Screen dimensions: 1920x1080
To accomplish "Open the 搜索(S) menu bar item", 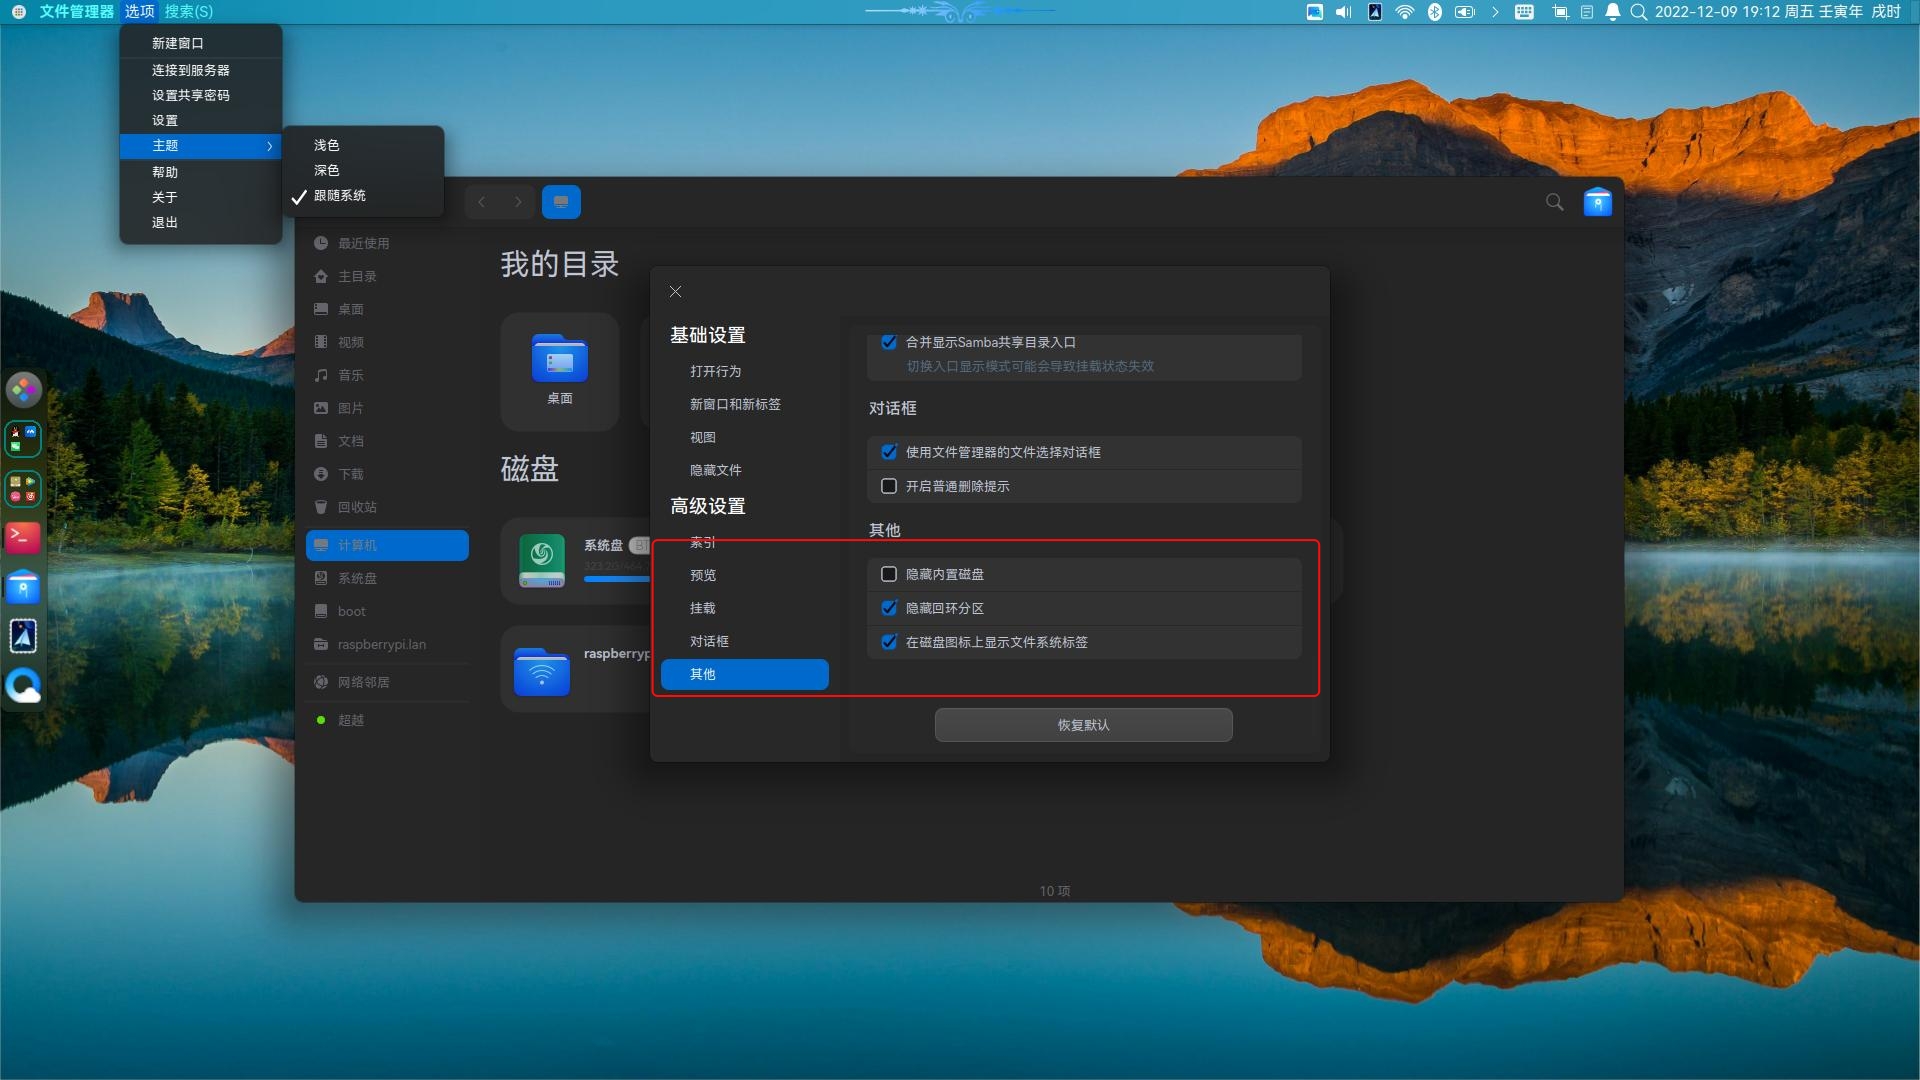I will [186, 11].
